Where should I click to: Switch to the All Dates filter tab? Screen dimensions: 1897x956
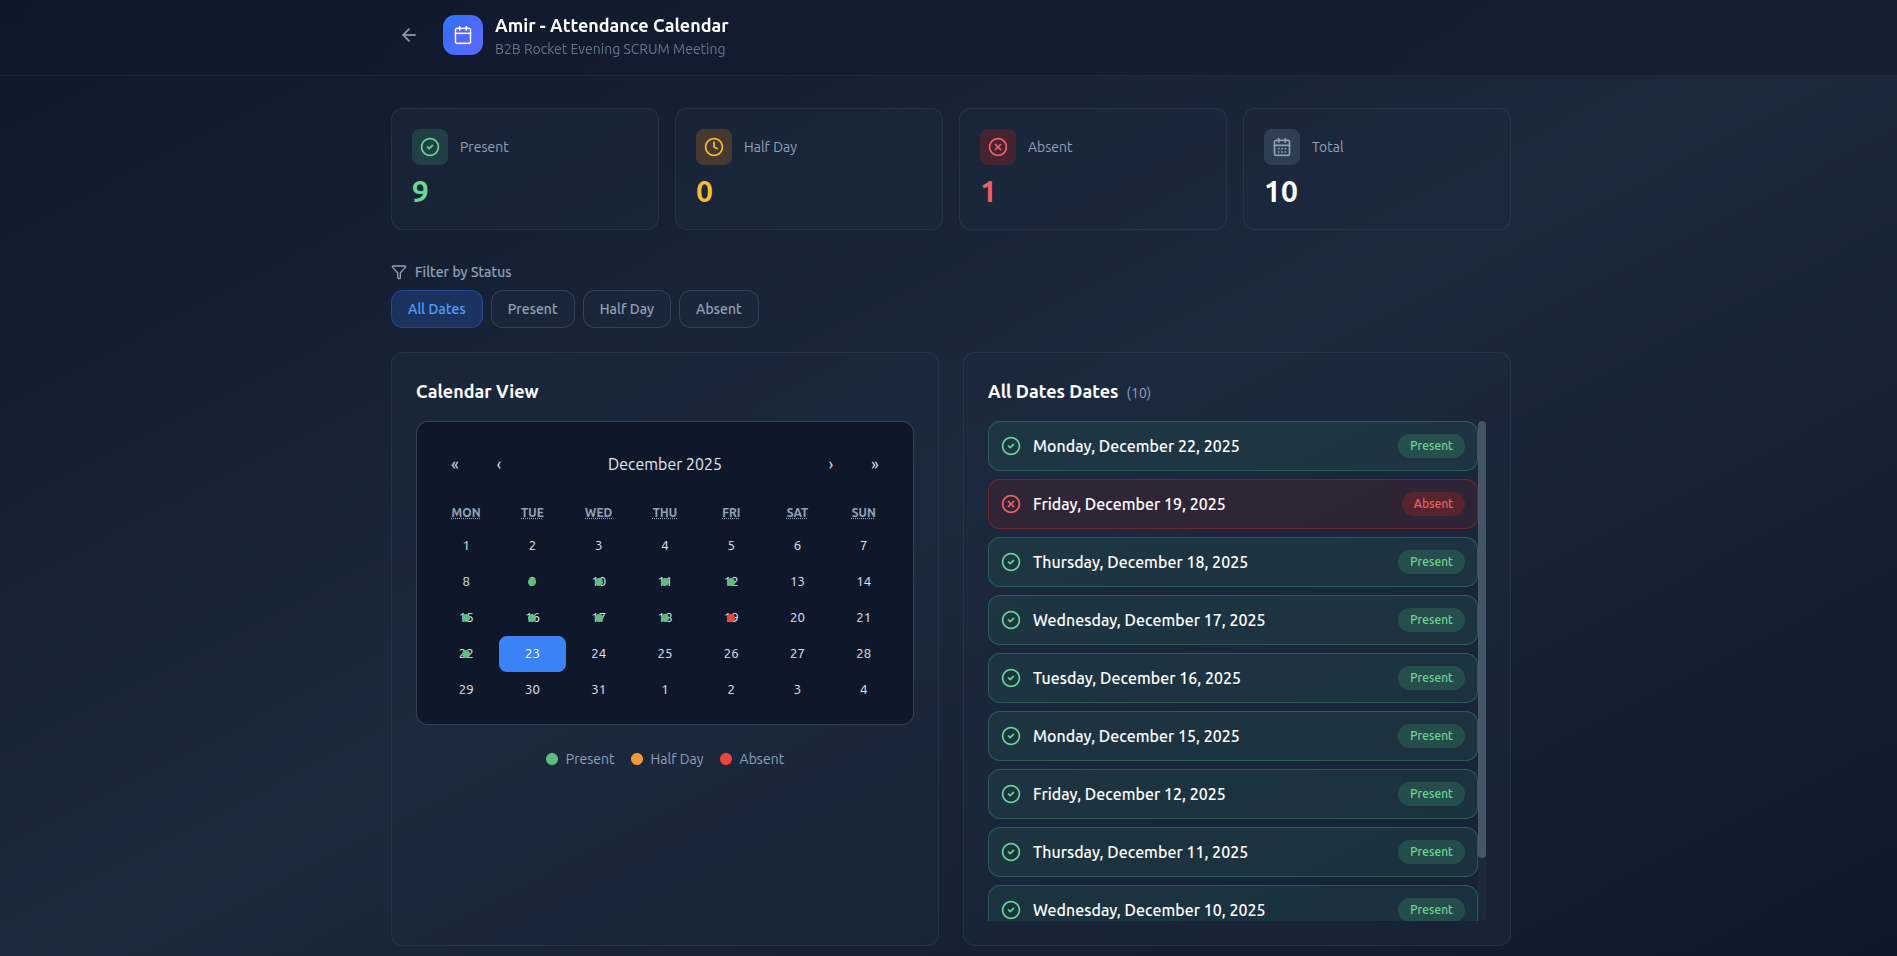click(436, 309)
